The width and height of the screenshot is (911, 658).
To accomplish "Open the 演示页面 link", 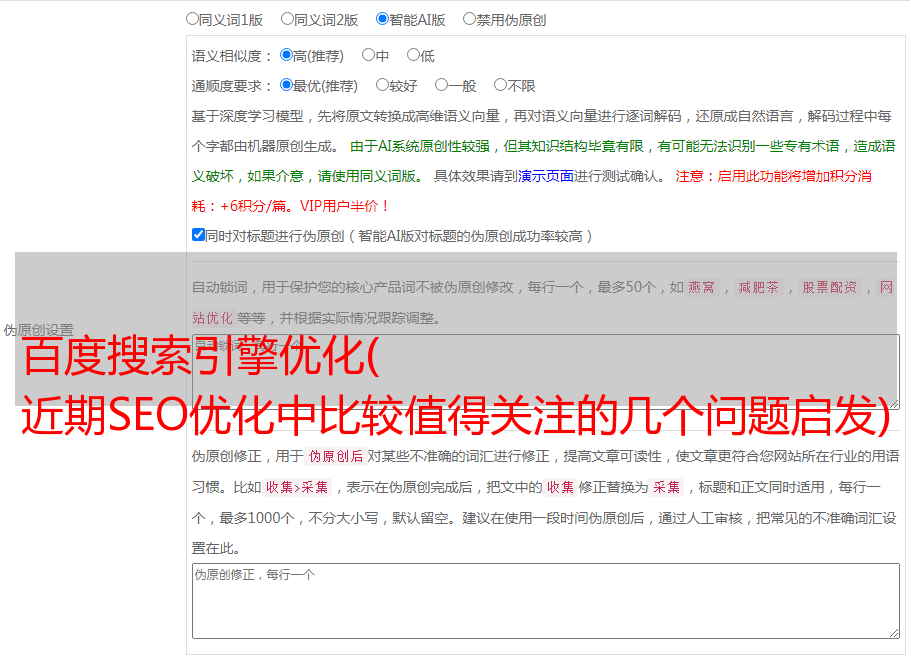I will [545, 176].
